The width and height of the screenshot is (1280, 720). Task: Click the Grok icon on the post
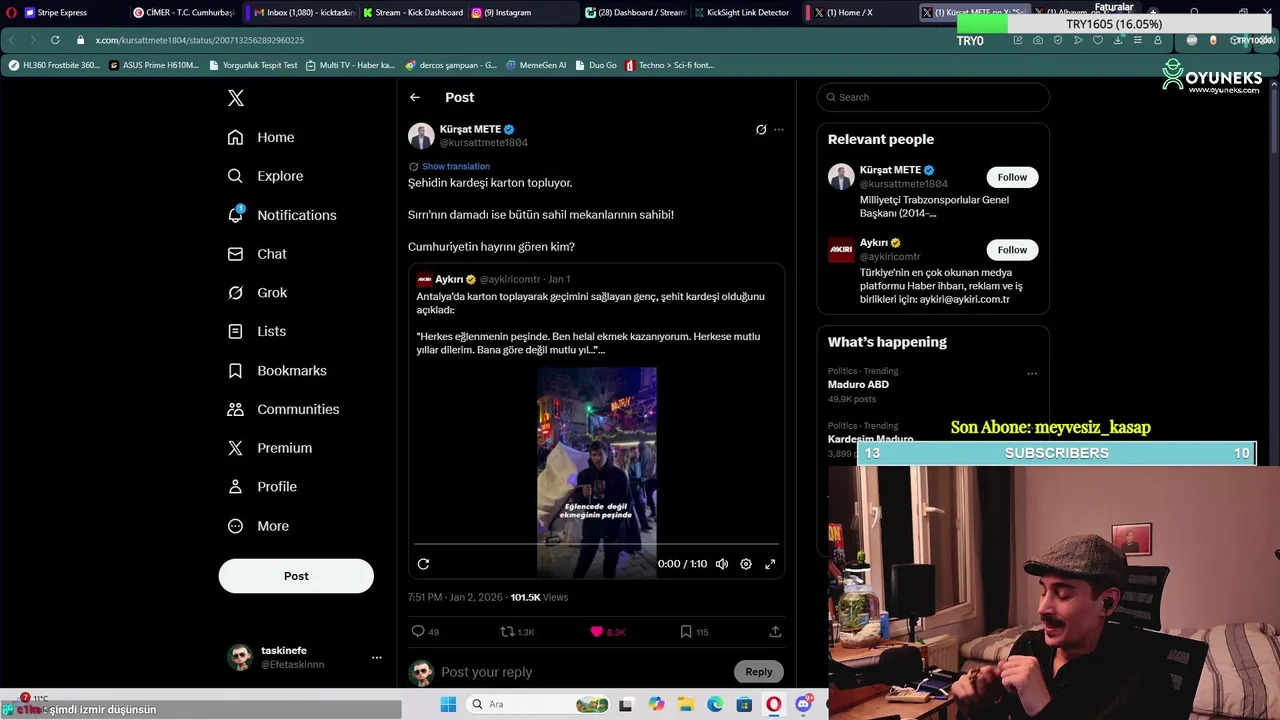[x=761, y=129]
